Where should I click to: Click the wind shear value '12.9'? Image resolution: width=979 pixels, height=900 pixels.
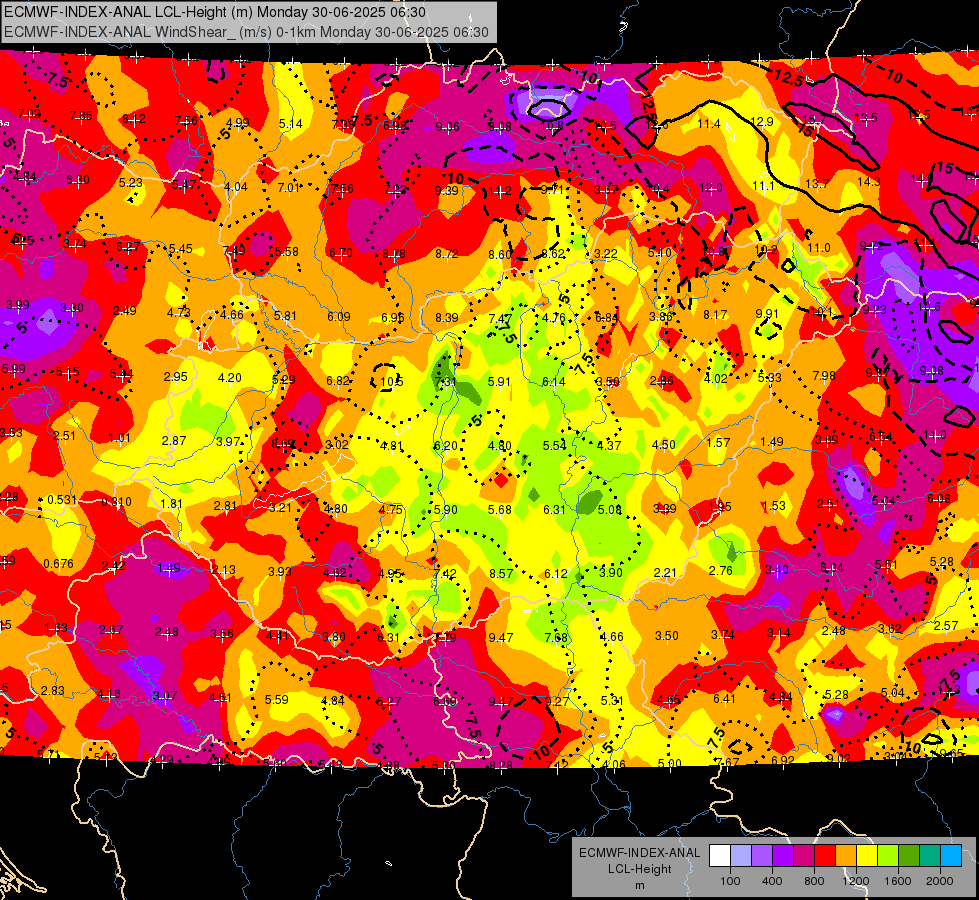click(x=762, y=122)
